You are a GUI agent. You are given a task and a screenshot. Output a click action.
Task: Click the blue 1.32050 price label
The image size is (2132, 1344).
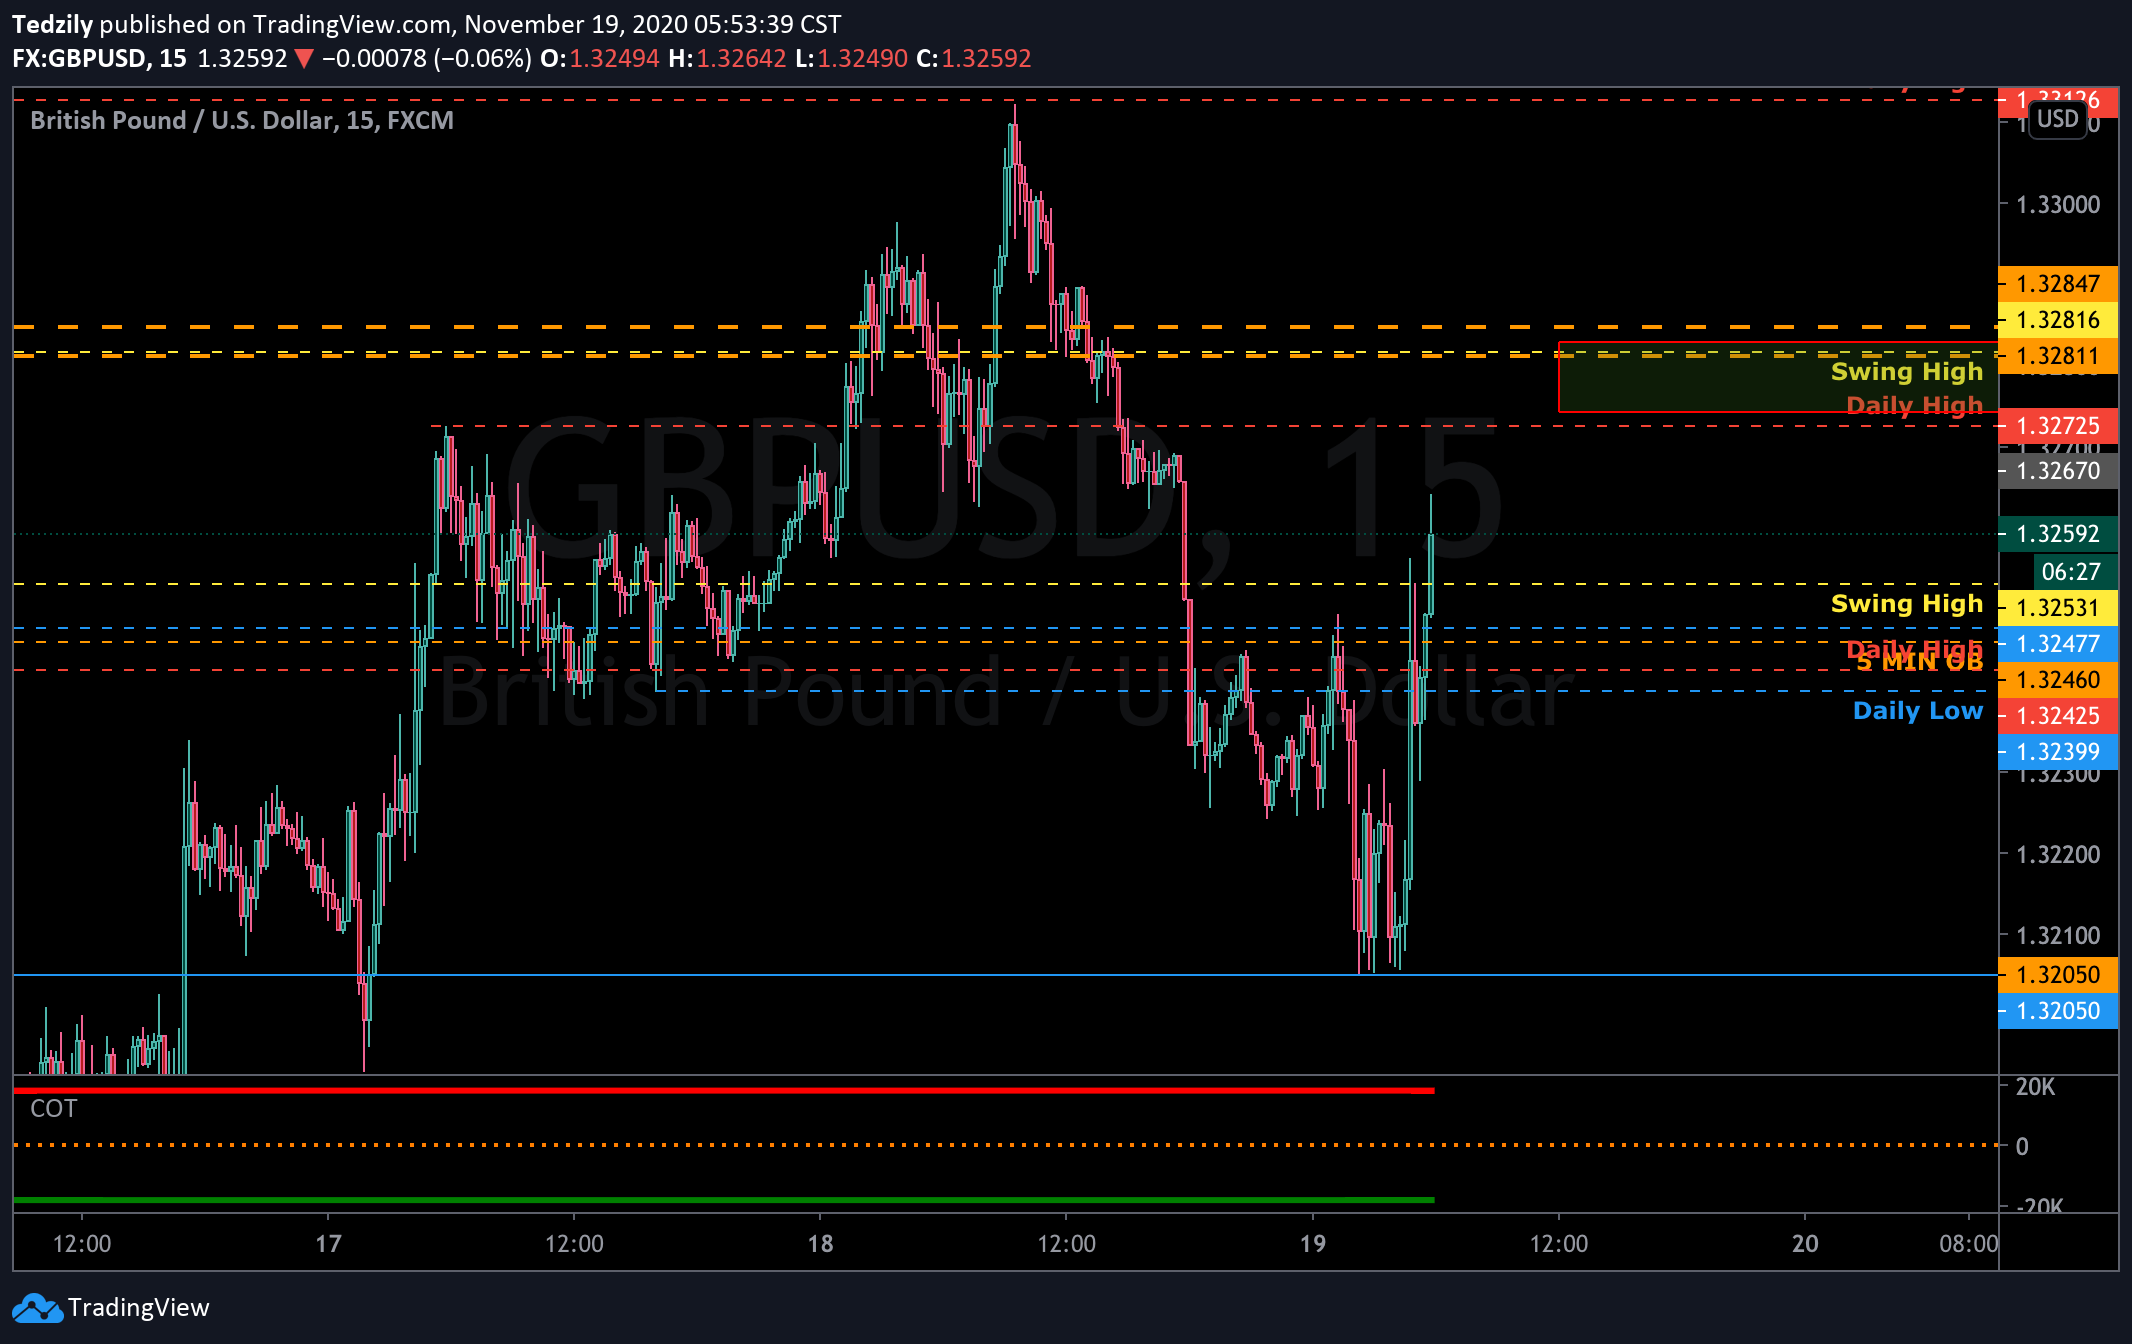tap(2057, 1011)
